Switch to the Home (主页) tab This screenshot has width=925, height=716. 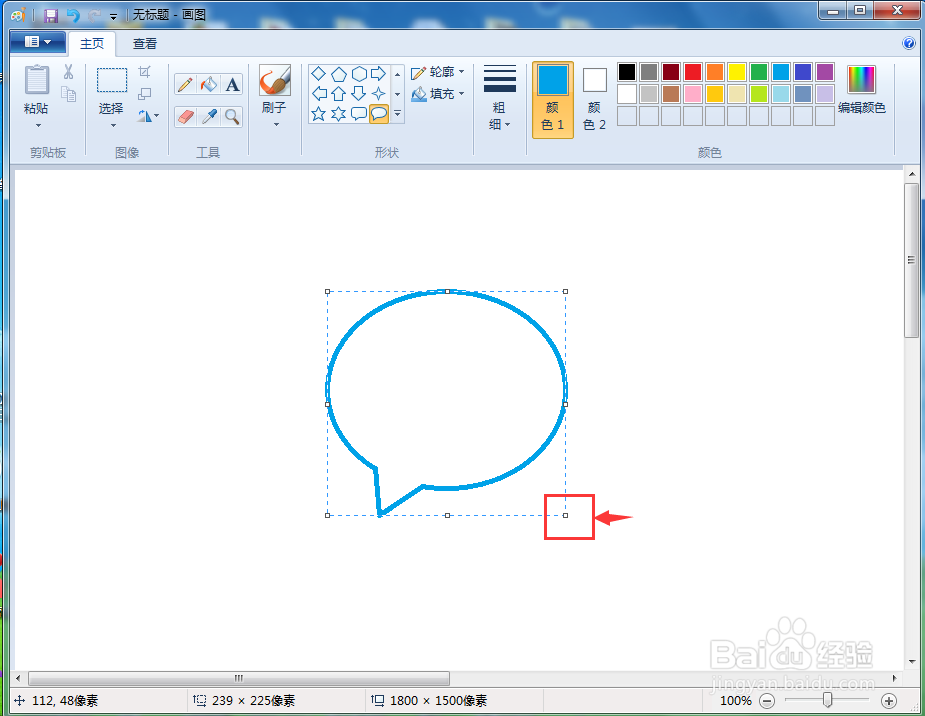(92, 44)
